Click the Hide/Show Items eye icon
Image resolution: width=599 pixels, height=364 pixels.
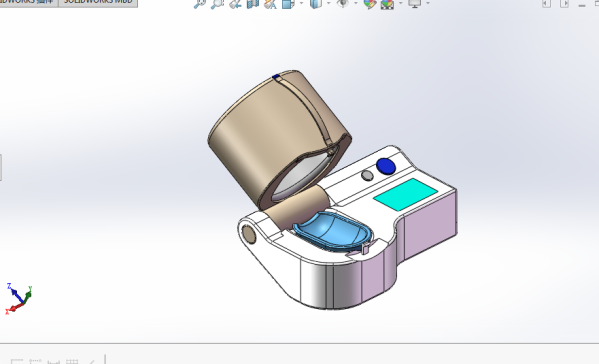coord(343,3)
